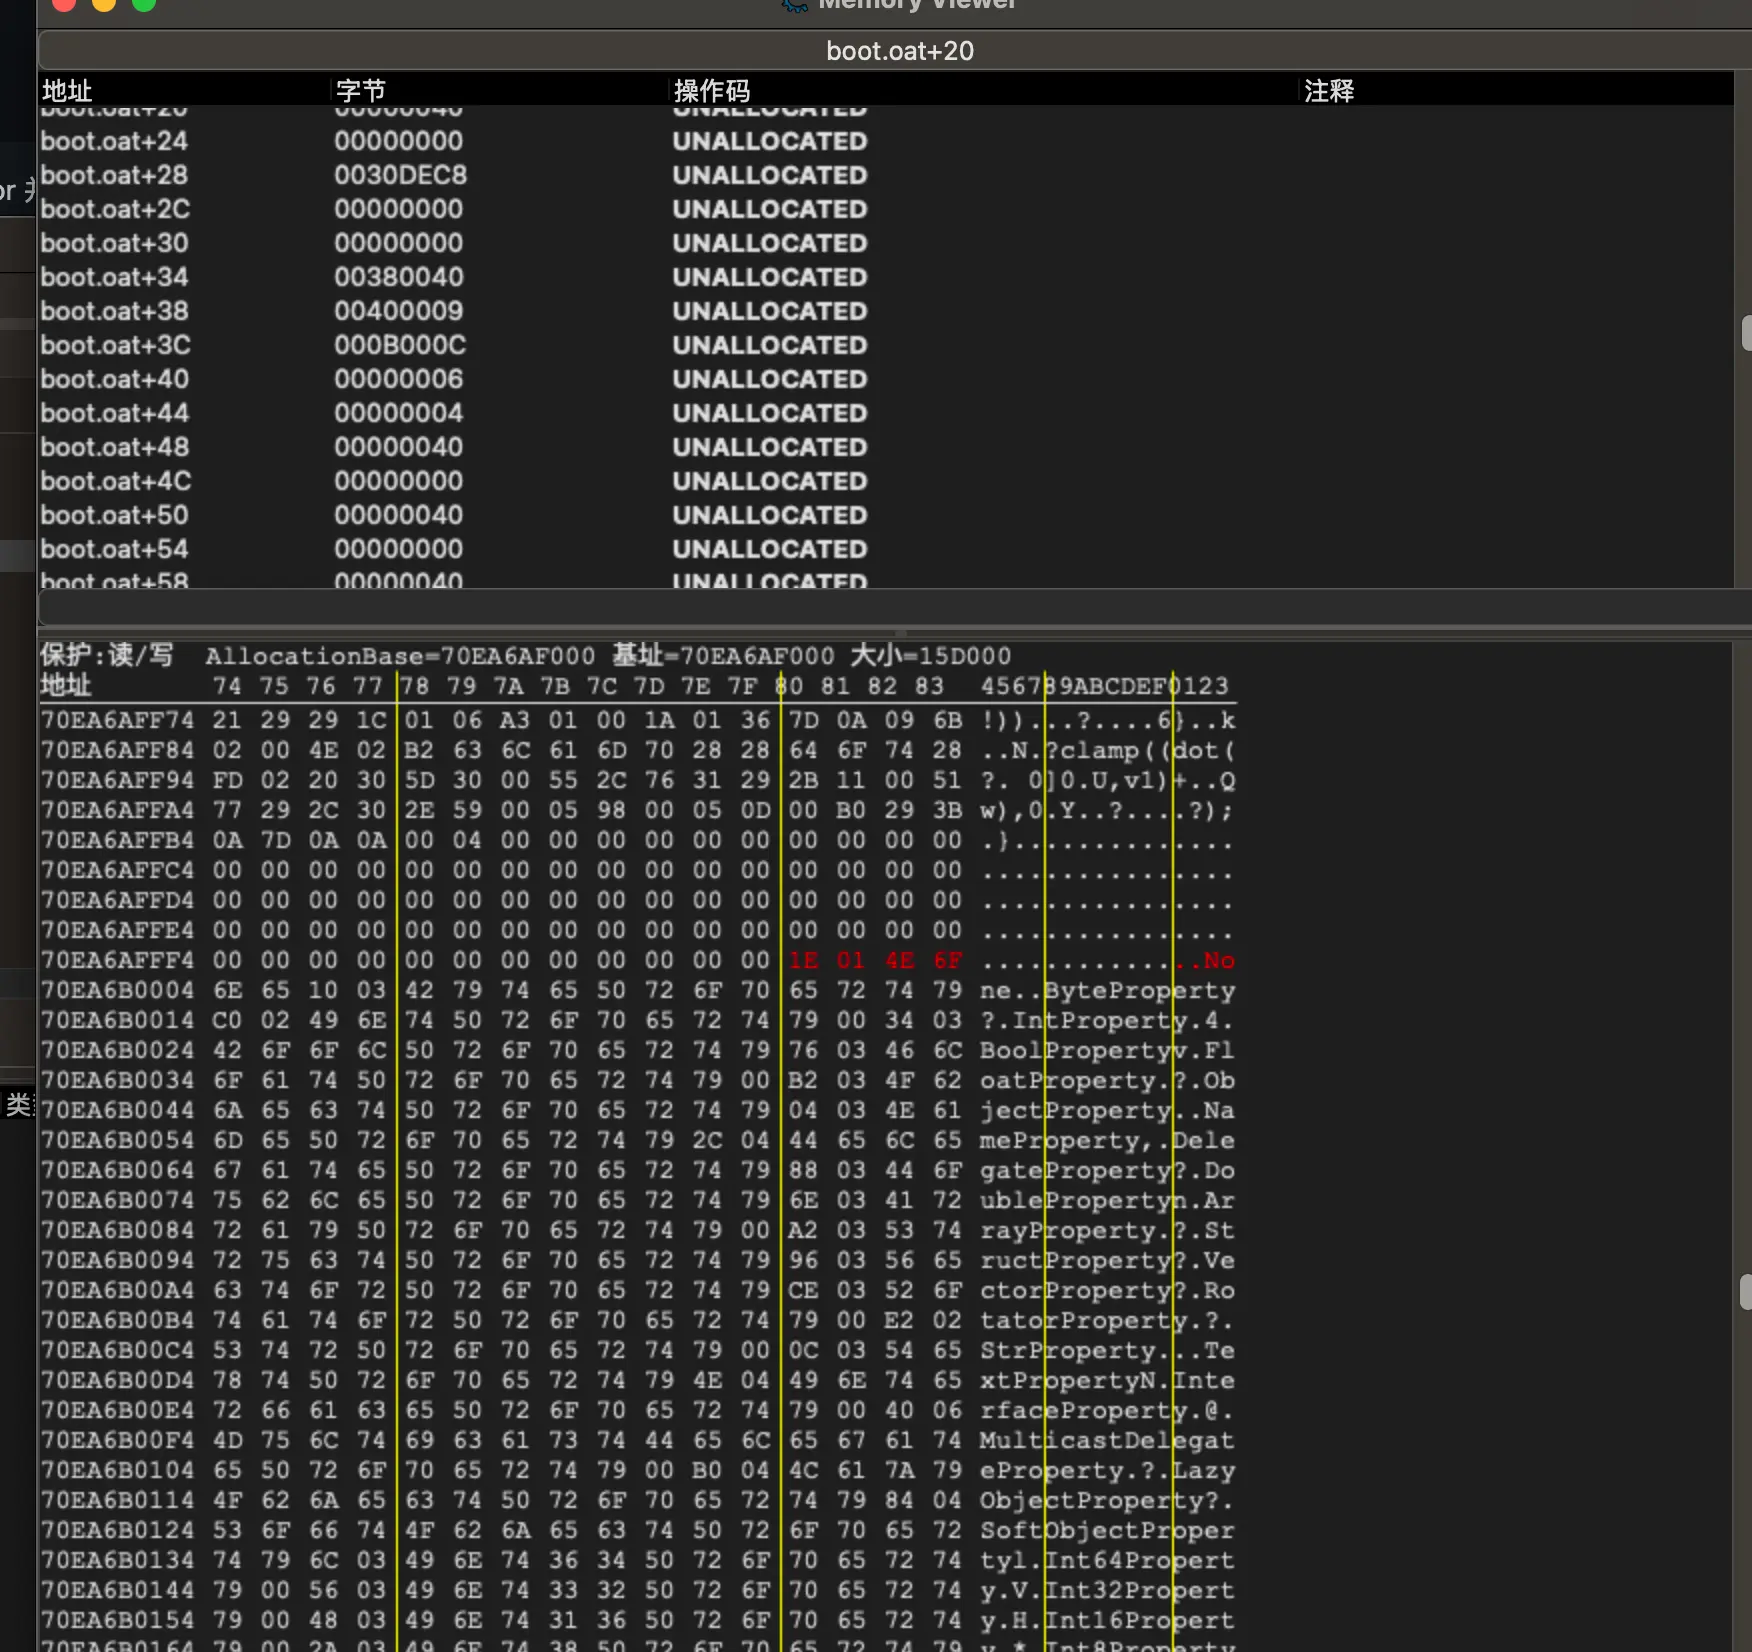1752x1652 pixels.
Task: Select the boot.oat+28 disassembler row
Action: pyautogui.click(x=114, y=175)
